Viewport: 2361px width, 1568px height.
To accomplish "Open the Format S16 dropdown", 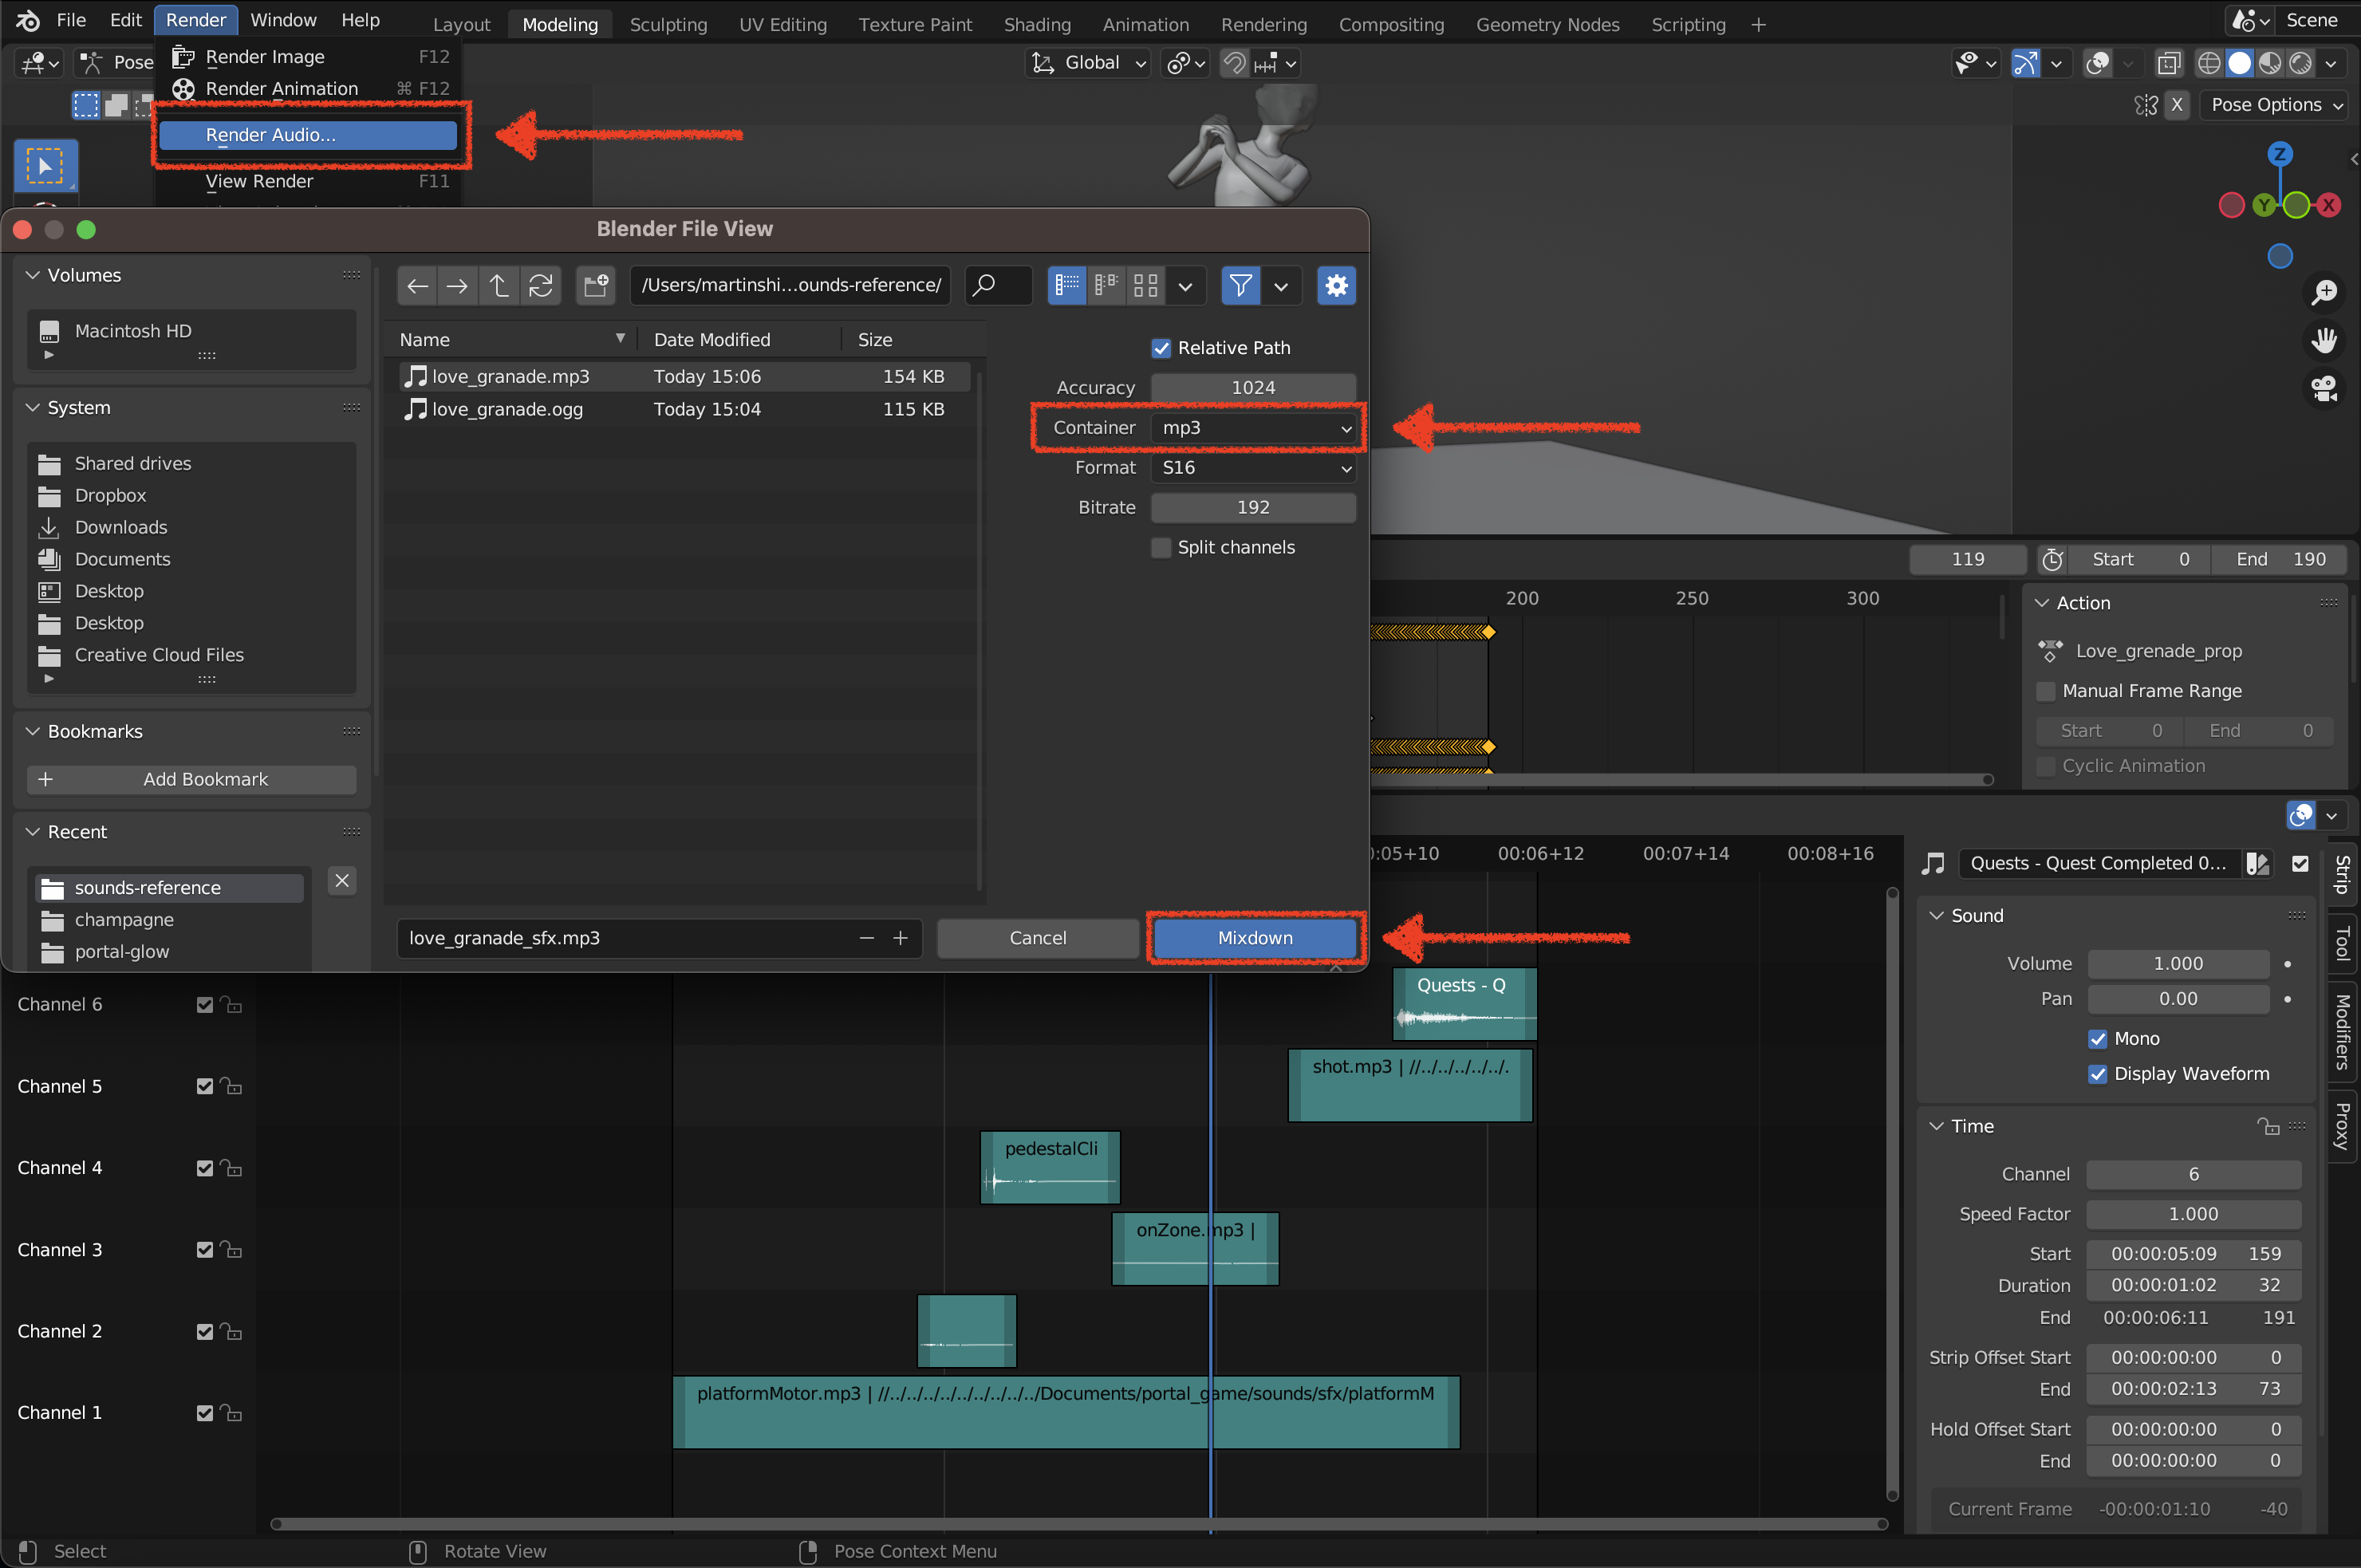I will click(x=1254, y=468).
